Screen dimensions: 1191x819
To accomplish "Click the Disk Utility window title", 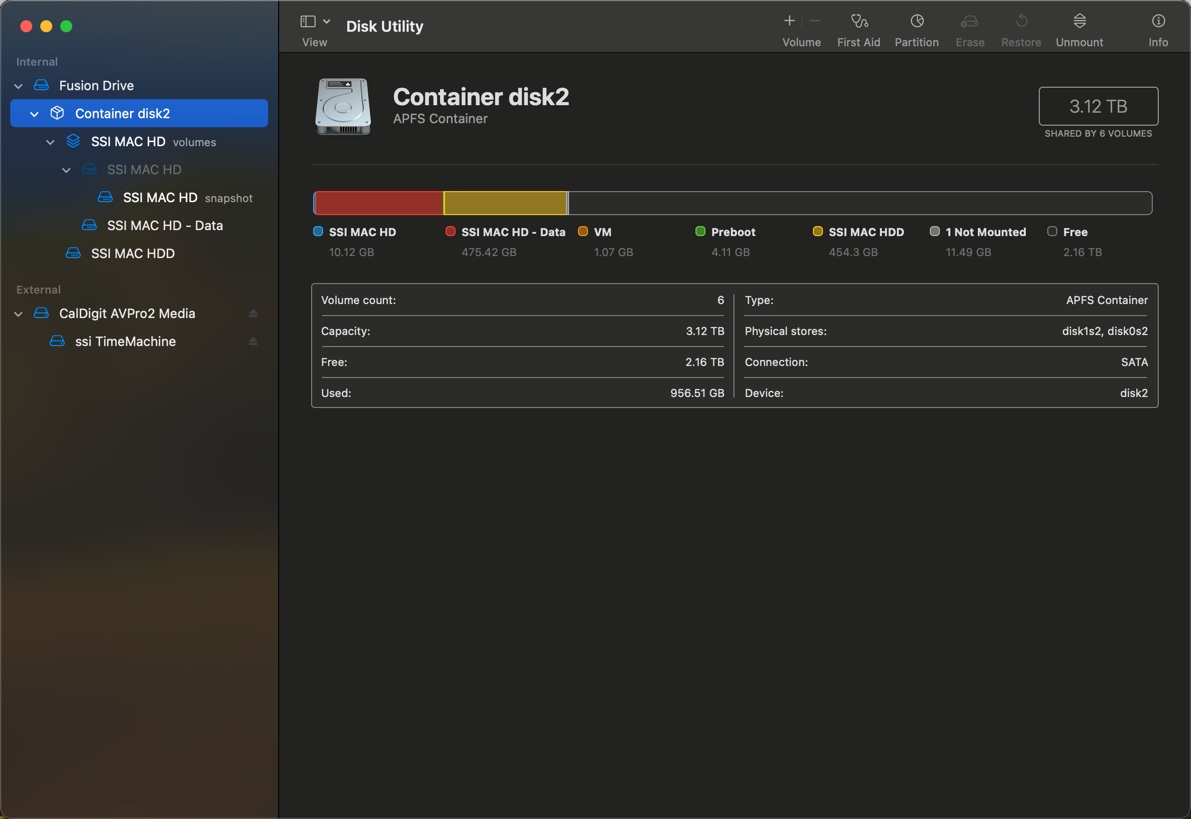I will click(x=384, y=26).
